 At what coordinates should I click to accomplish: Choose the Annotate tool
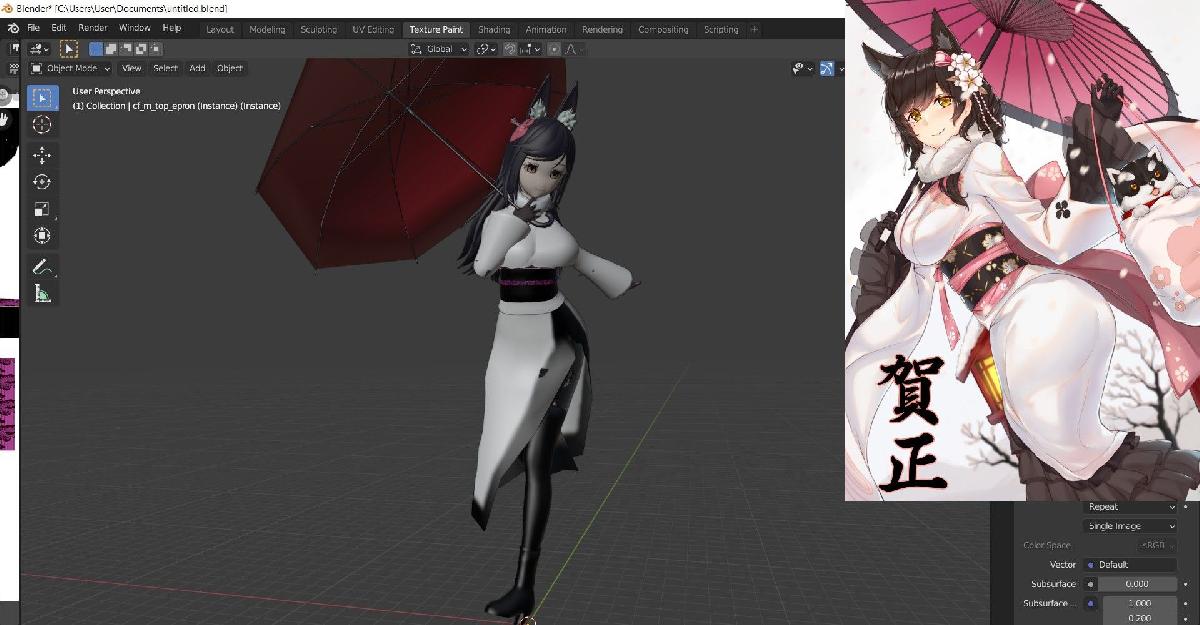[42, 267]
